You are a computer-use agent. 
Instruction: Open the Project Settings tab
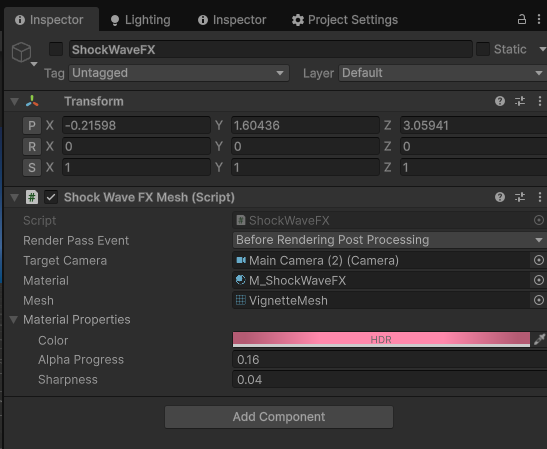click(x=345, y=20)
